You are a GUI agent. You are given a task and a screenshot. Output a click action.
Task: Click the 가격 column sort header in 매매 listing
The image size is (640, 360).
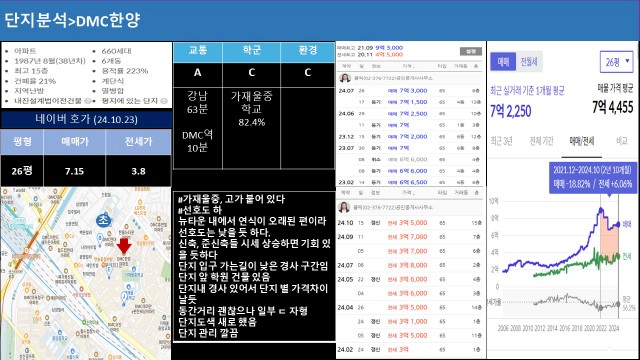pyautogui.click(x=408, y=66)
